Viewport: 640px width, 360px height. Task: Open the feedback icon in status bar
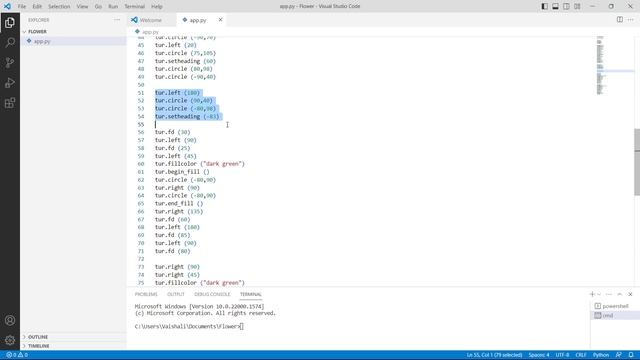pyautogui.click(x=619, y=355)
